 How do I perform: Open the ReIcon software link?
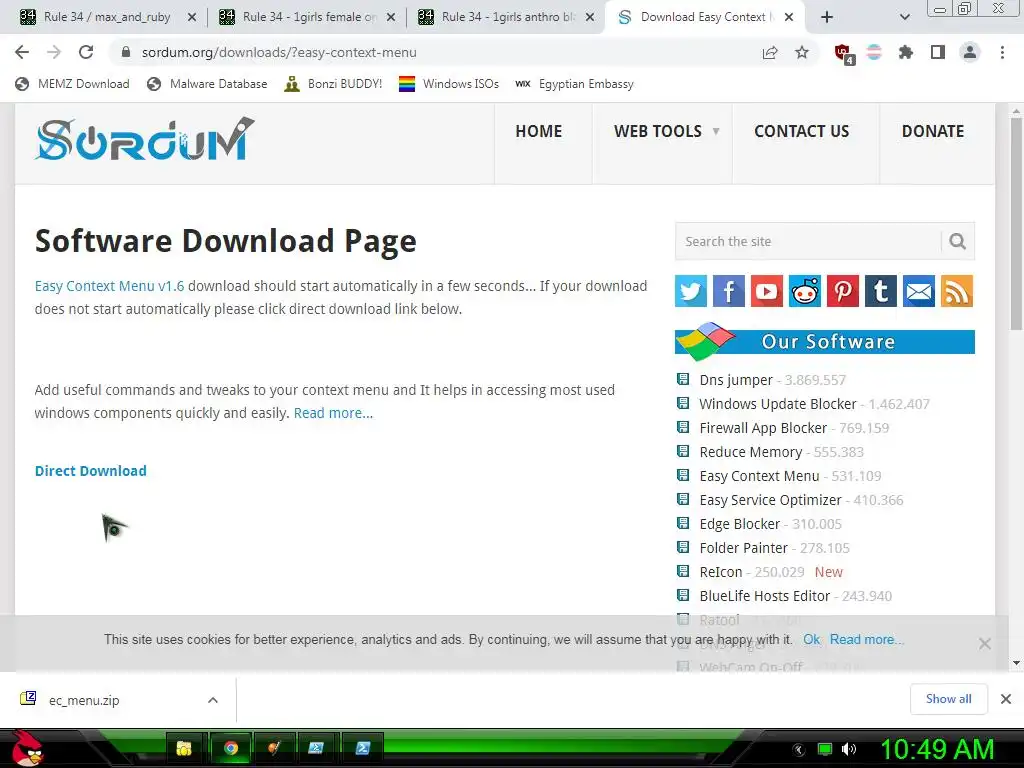721,572
